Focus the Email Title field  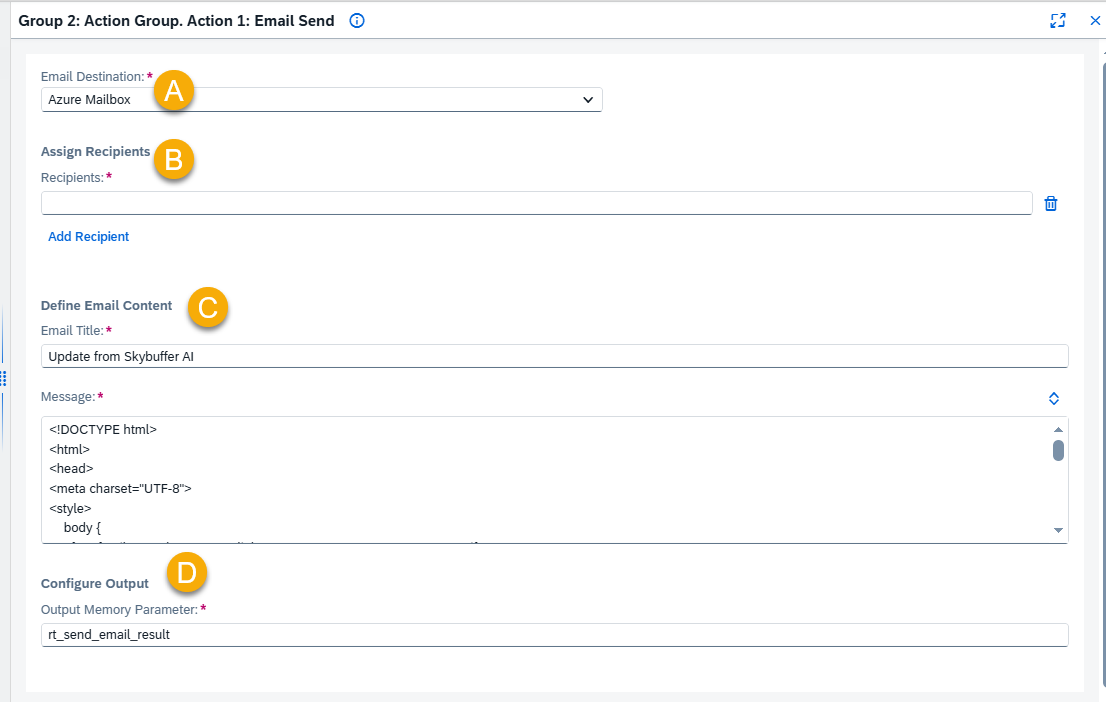pos(554,356)
